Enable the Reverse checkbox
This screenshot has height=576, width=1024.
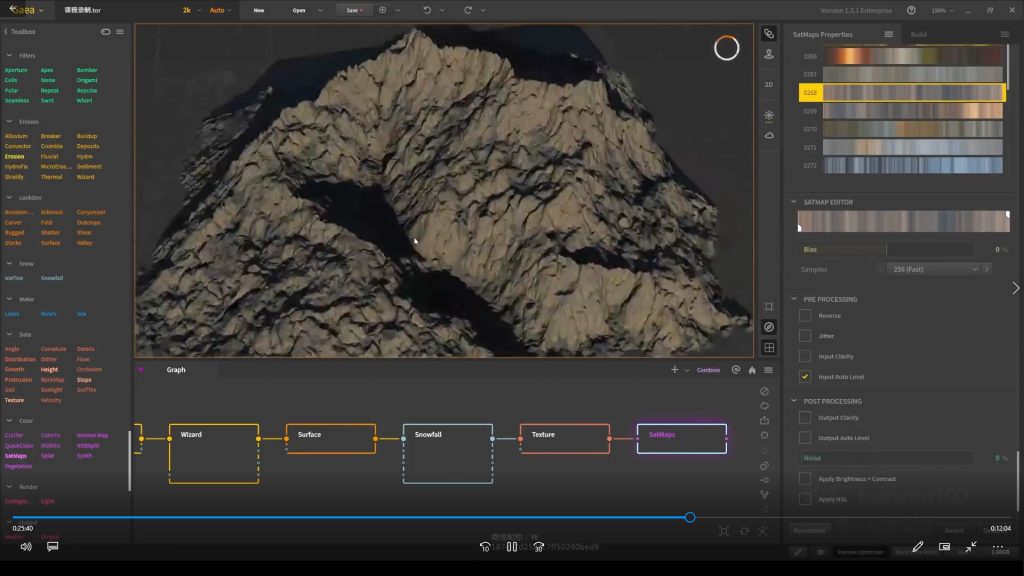(805, 316)
